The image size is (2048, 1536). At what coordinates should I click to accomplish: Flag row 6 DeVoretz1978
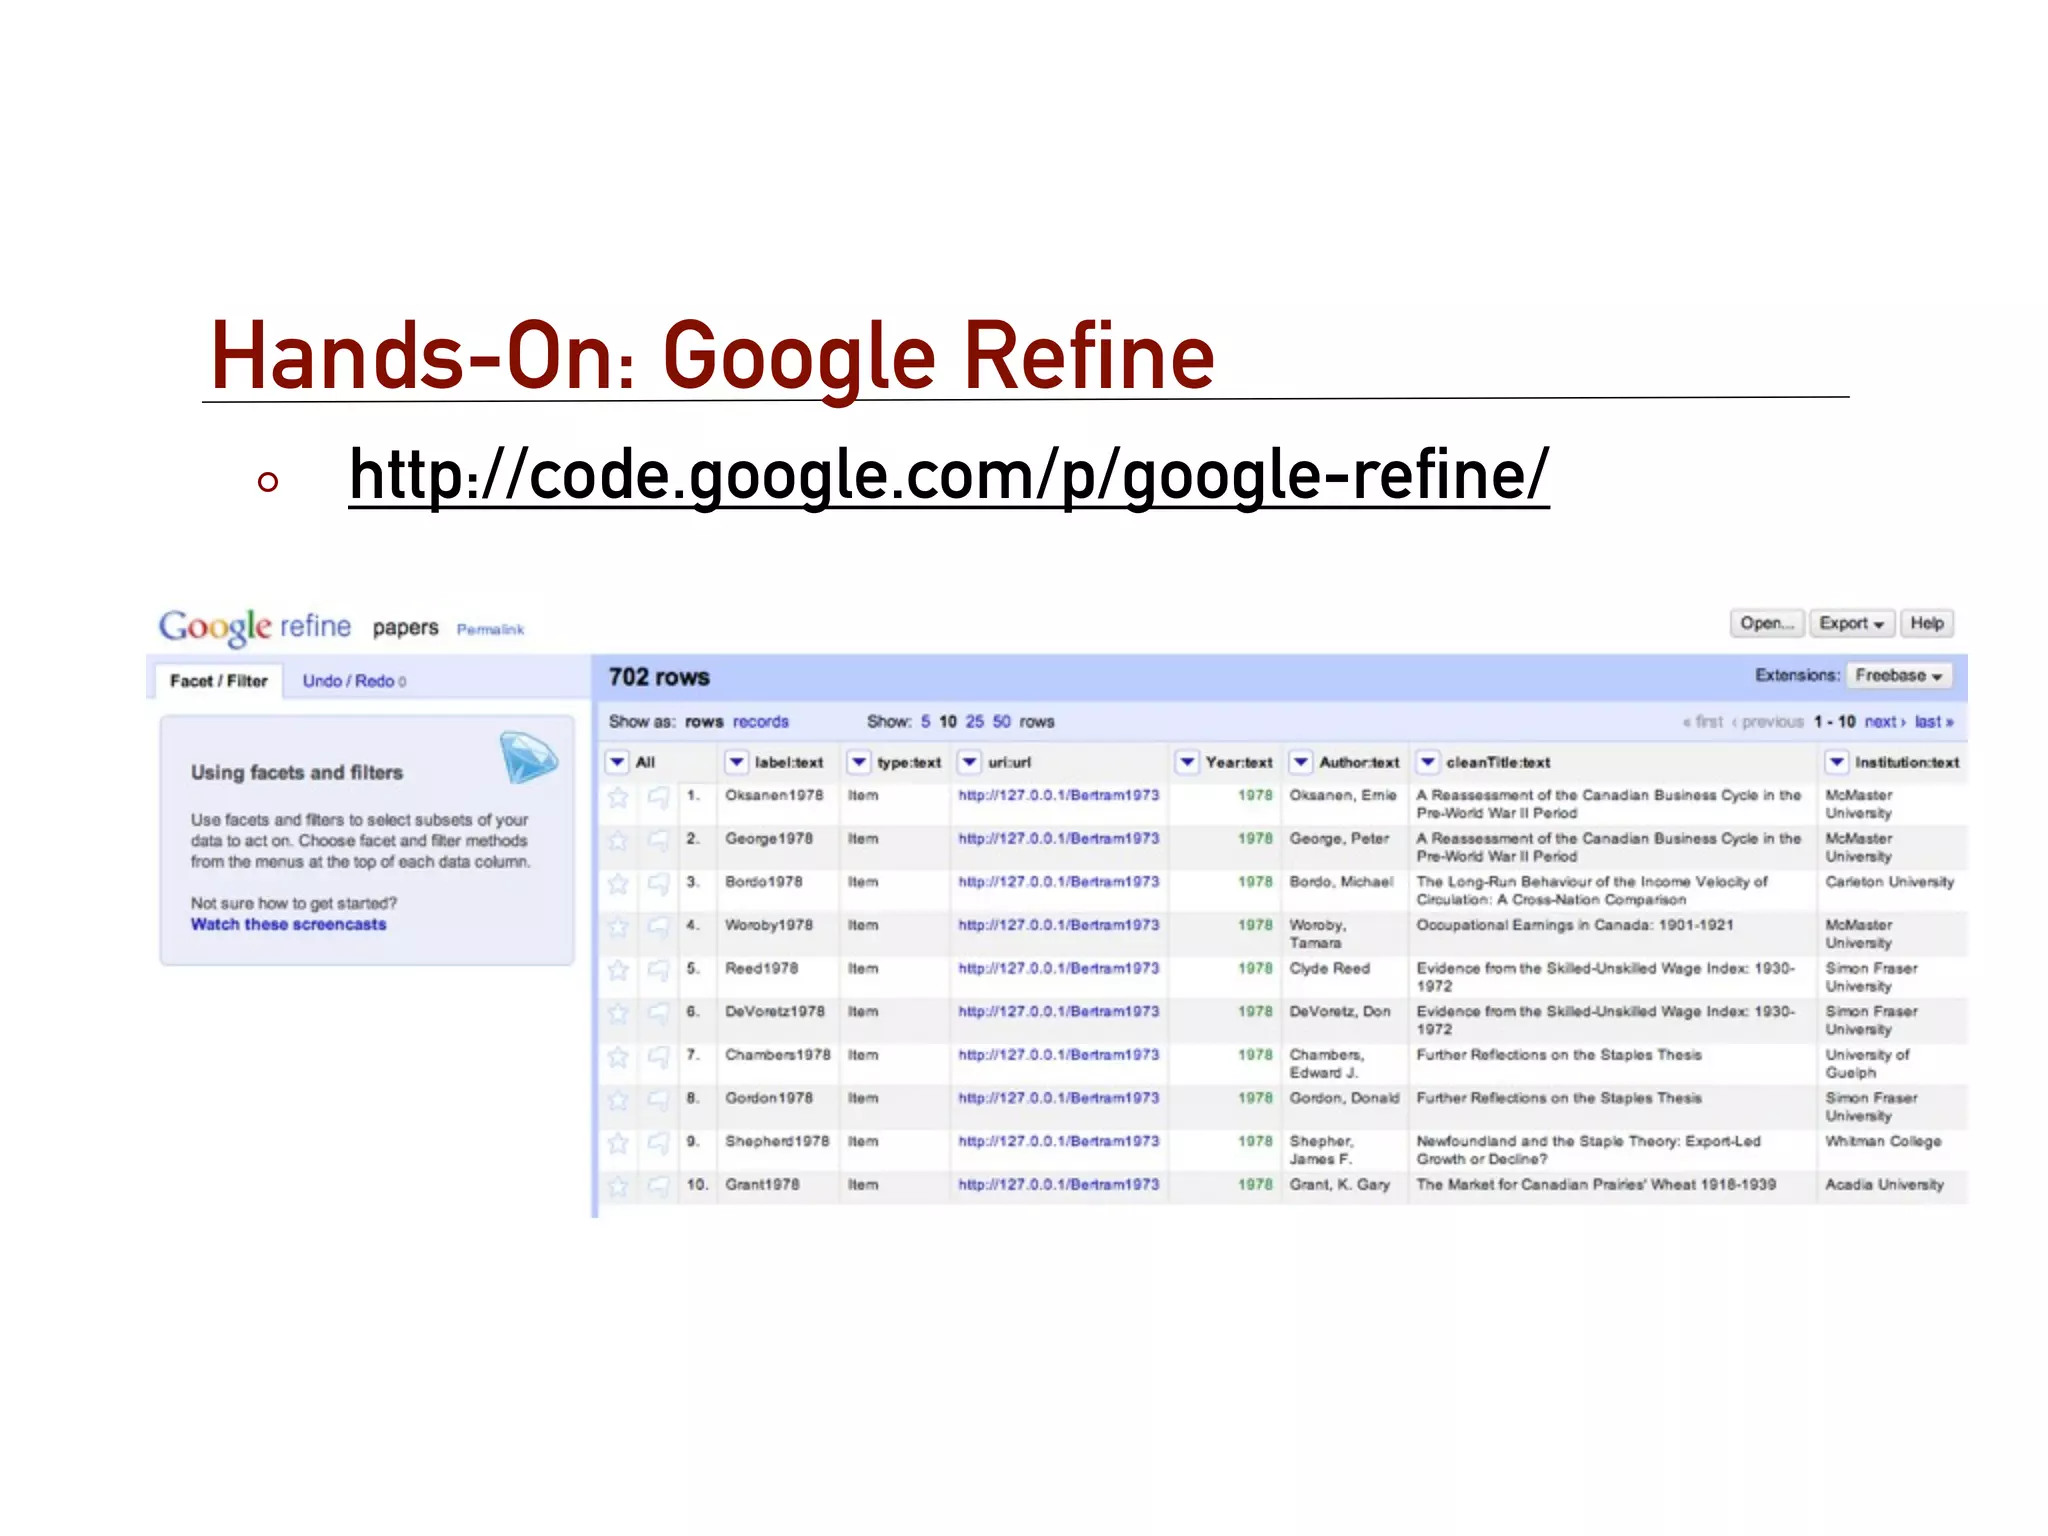658,1013
